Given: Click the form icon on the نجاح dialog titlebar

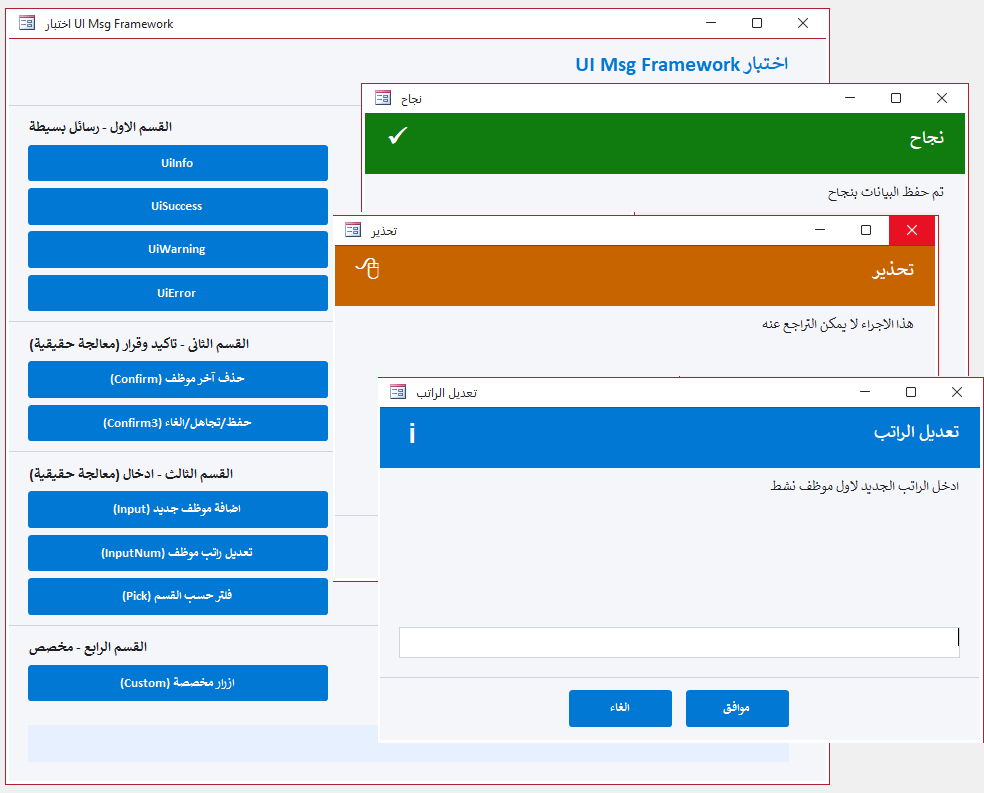Looking at the screenshot, I should coord(383,98).
